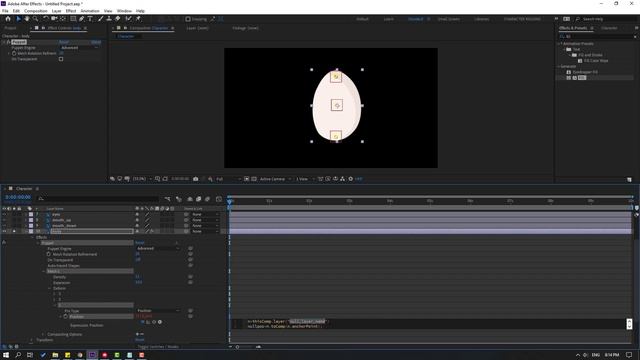The height and width of the screenshot is (360, 640).
Task: Select the Zoom magnifier tool
Action: click(x=36, y=19)
